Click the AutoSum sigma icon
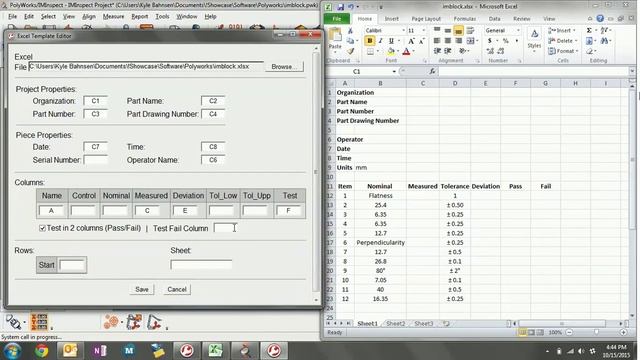Image resolution: width=640 pixels, height=360 pixels. (589, 31)
